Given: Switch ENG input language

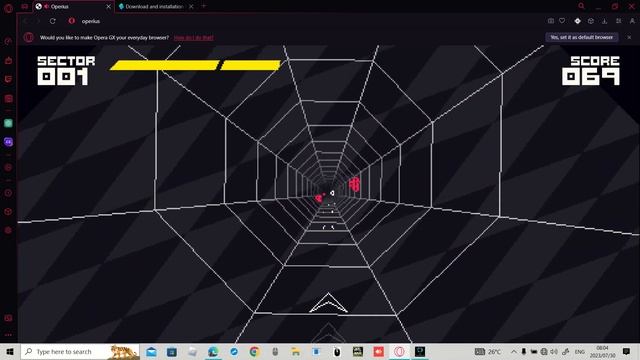Looking at the screenshot, I should (x=580, y=351).
